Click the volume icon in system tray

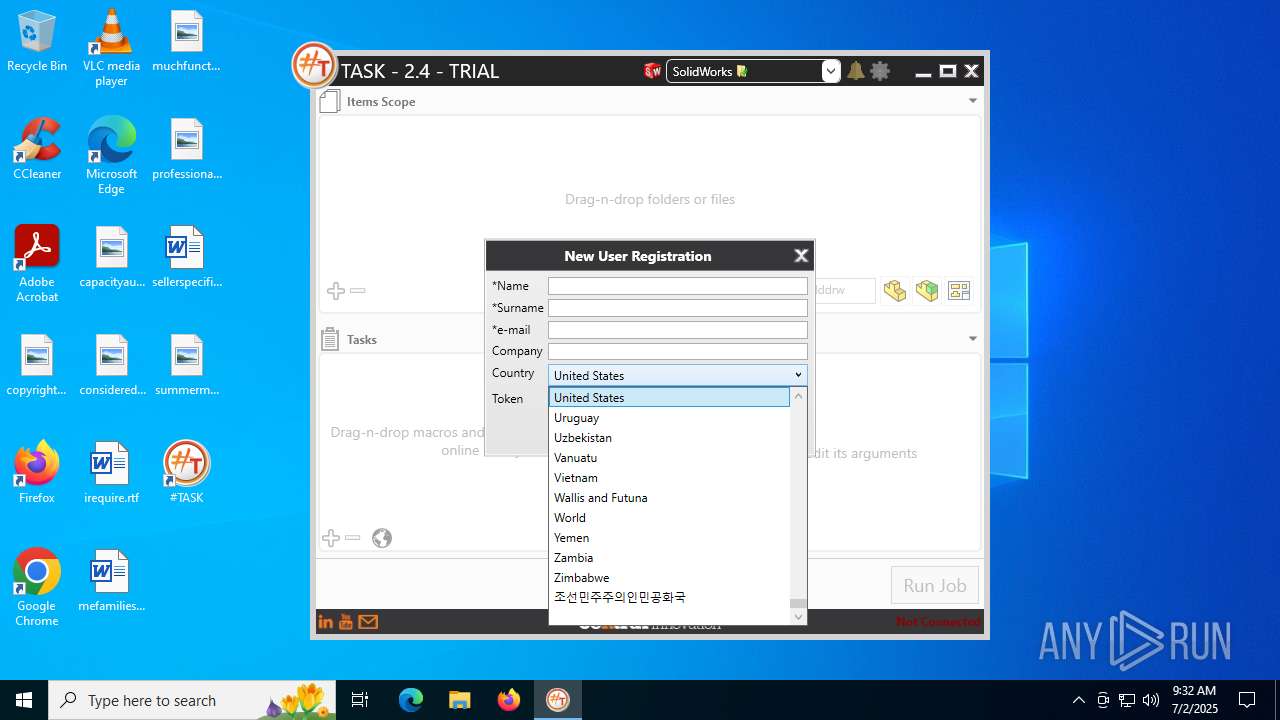click(1151, 700)
